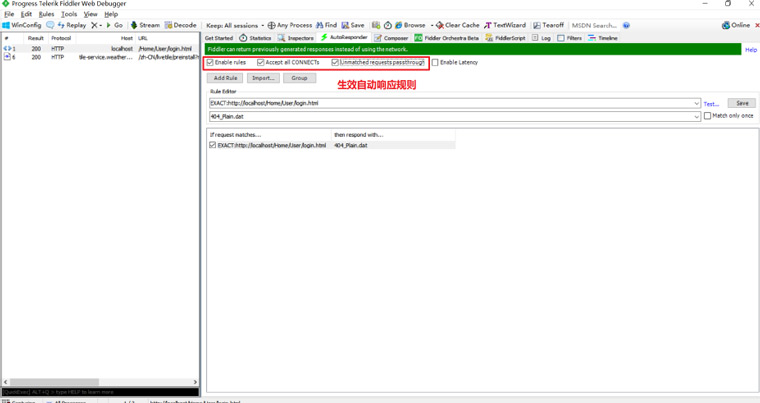
Task: Toggle the Enable Latency checkbox
Action: [435, 62]
